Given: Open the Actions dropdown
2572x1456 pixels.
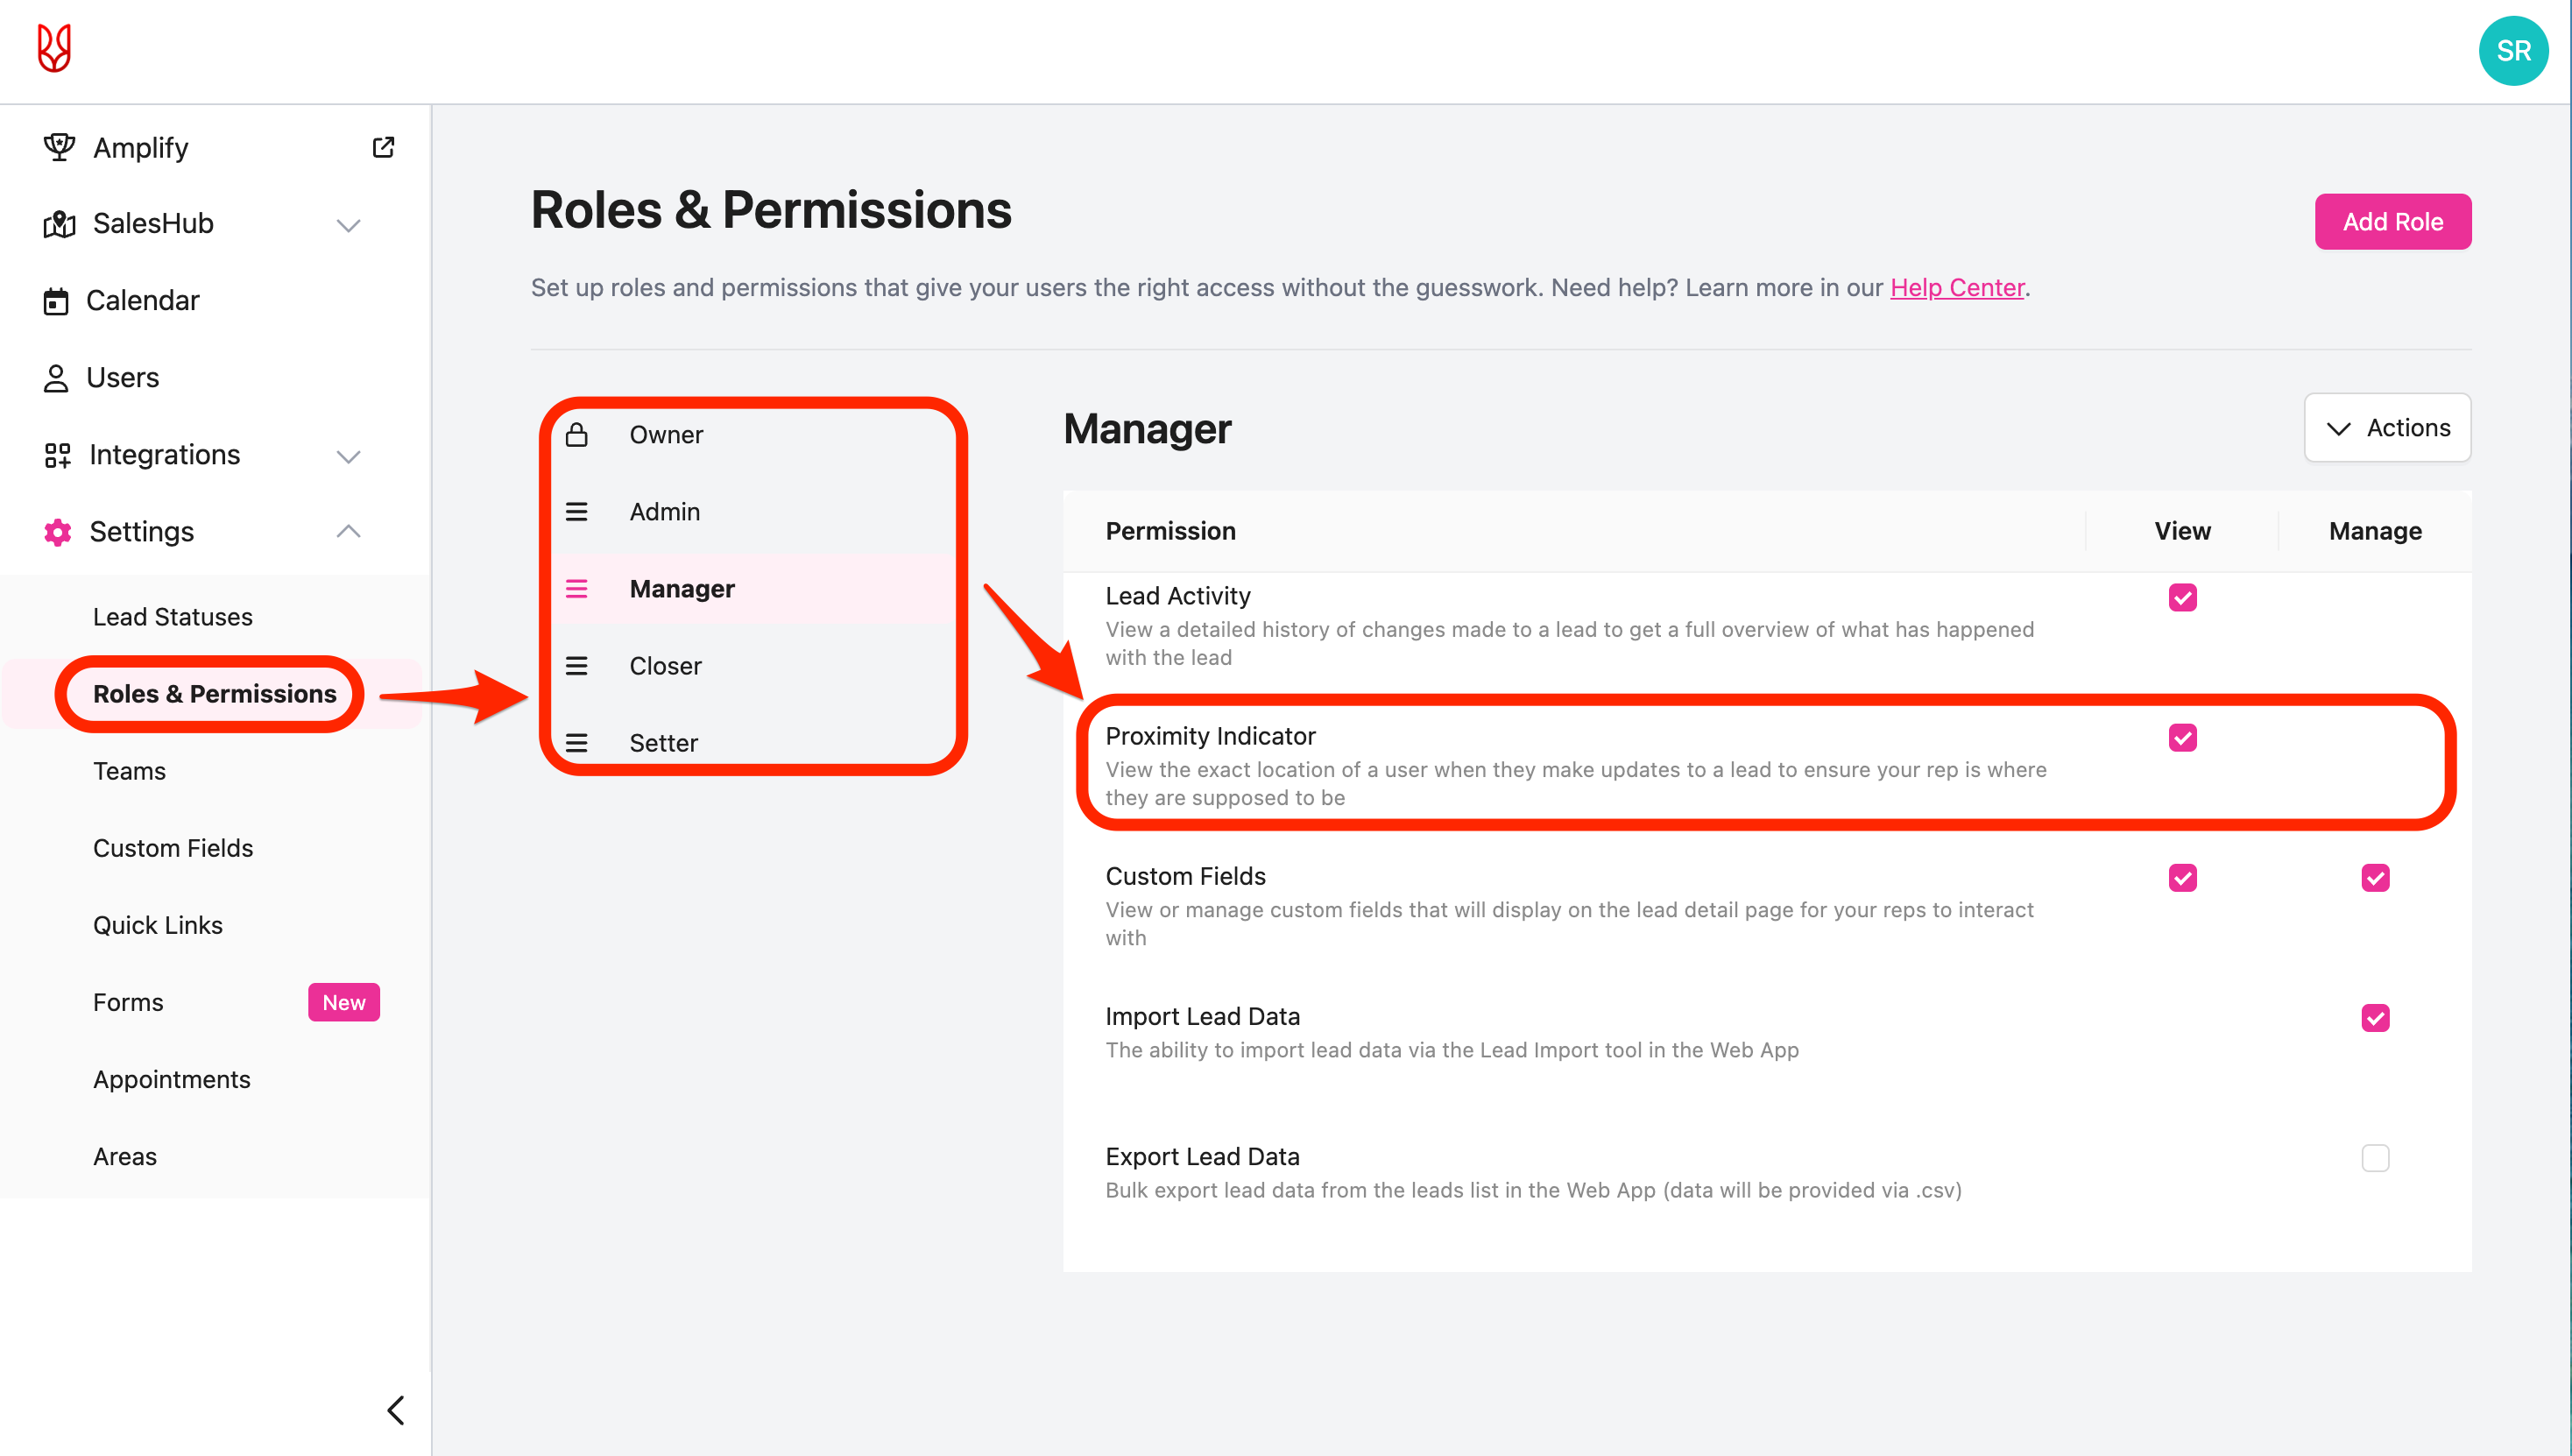Looking at the screenshot, I should click(2387, 428).
